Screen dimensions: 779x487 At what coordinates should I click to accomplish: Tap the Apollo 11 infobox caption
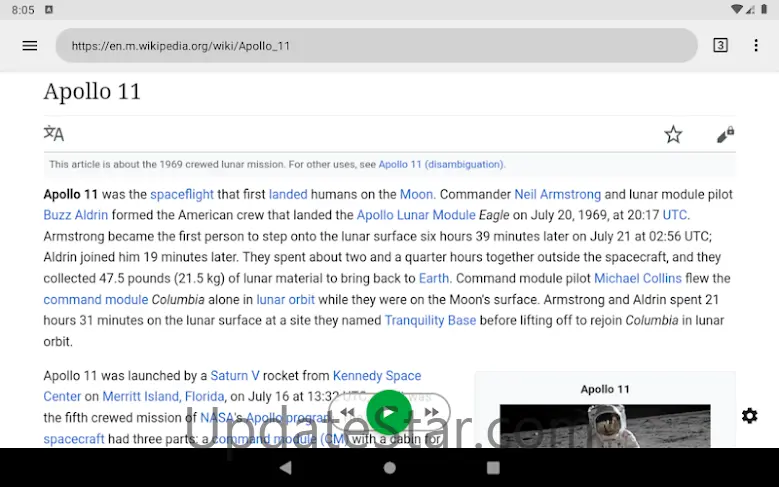click(605, 390)
